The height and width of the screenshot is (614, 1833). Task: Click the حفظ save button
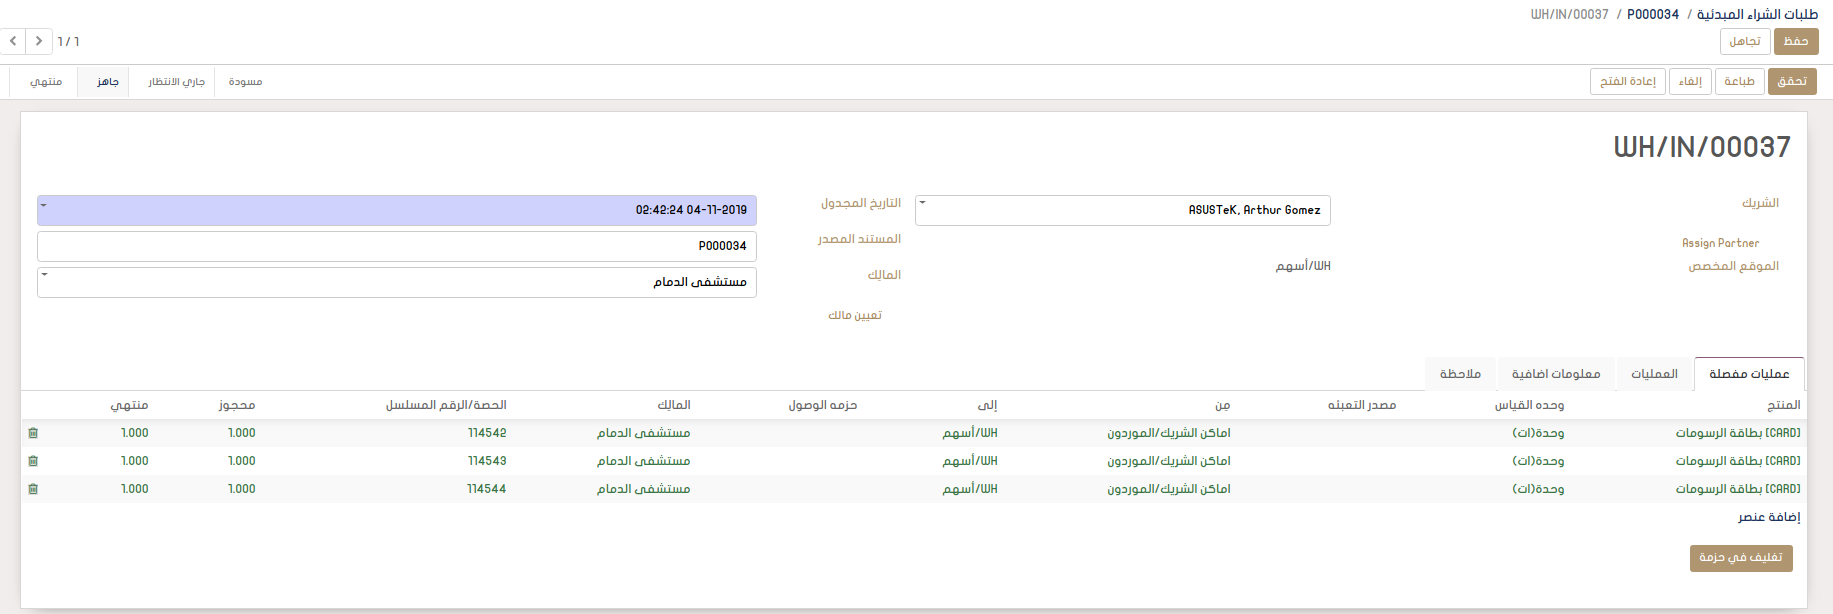1795,41
